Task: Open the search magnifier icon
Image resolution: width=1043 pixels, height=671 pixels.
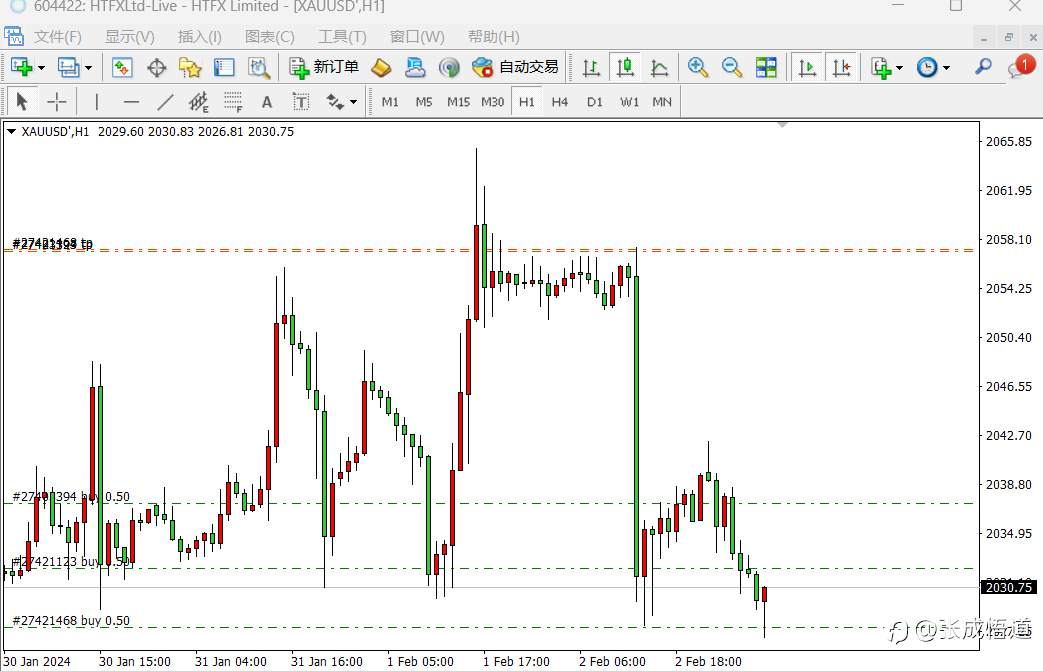Action: pyautogui.click(x=982, y=67)
